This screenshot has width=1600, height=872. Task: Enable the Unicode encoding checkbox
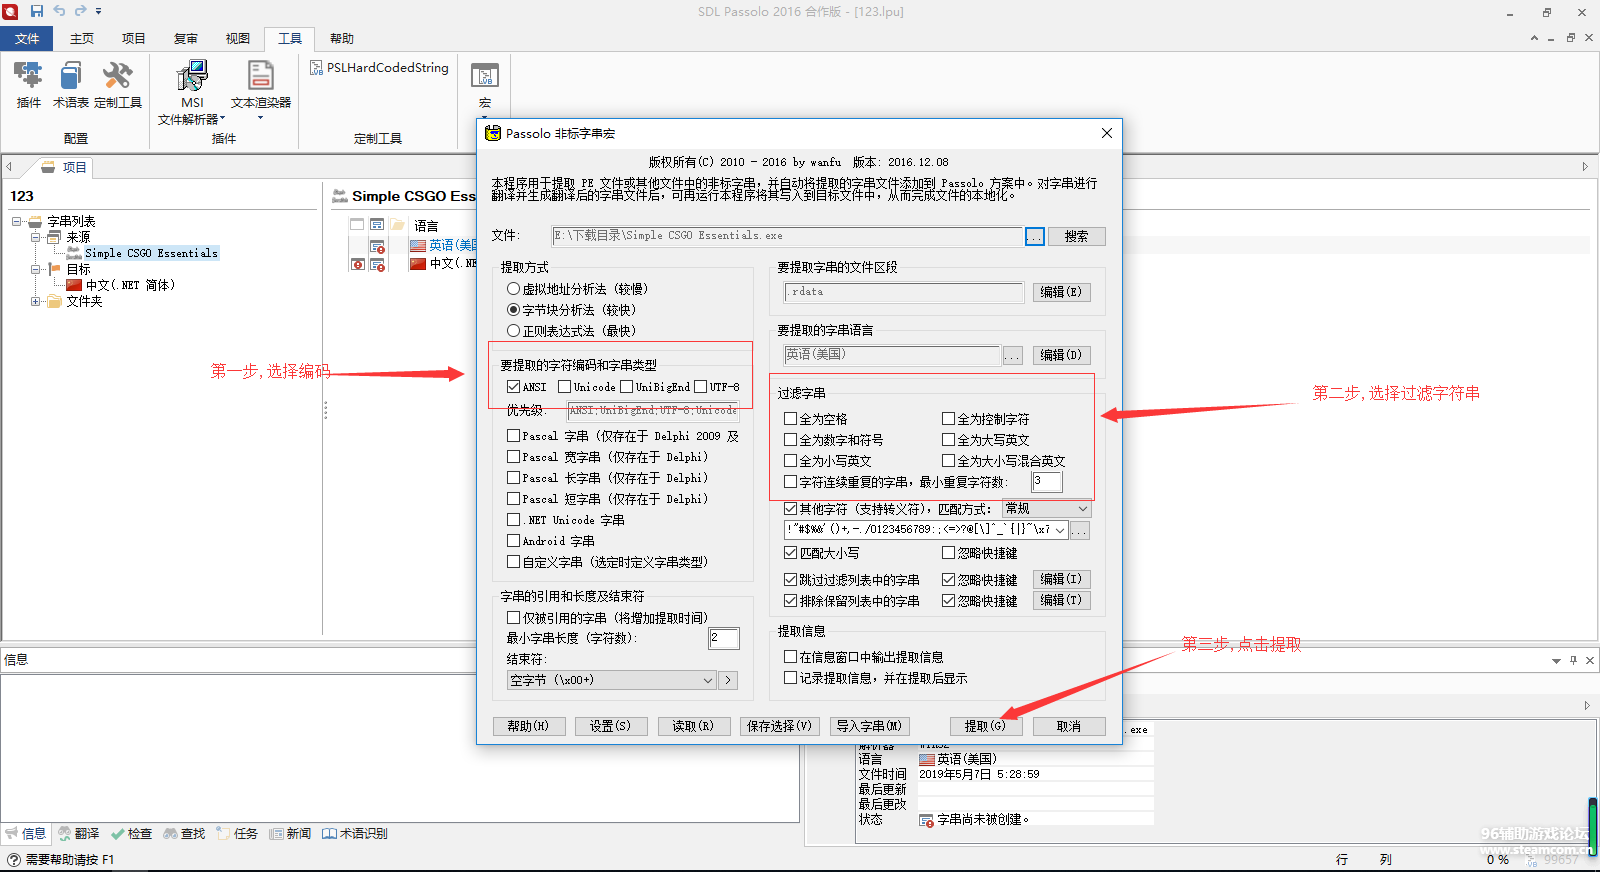click(565, 387)
